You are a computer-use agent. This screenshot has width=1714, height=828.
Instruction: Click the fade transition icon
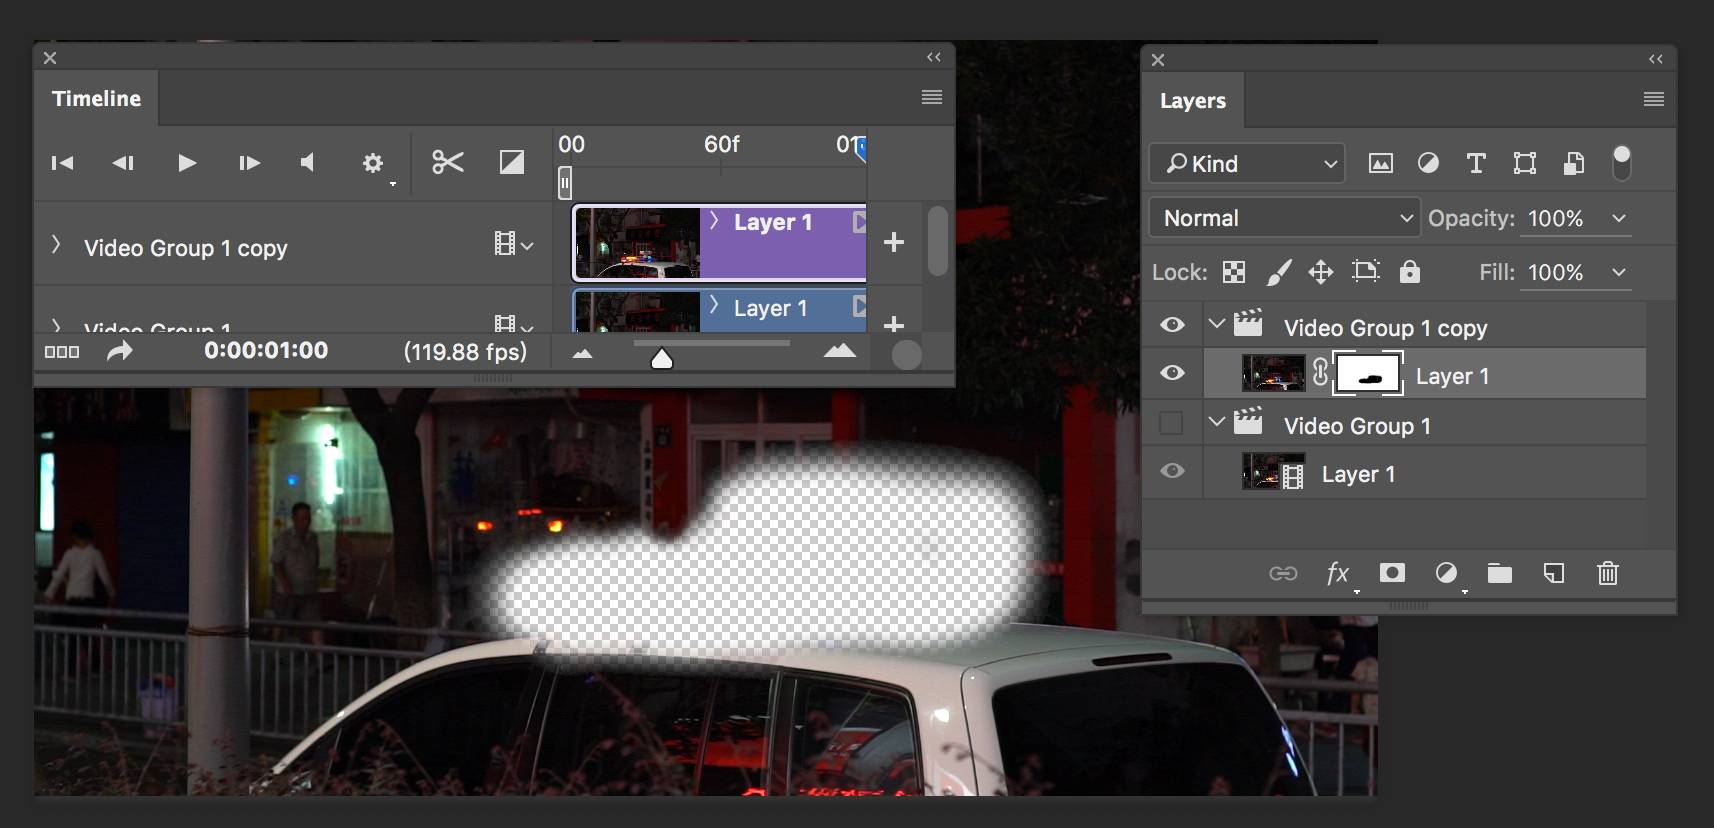coord(511,162)
